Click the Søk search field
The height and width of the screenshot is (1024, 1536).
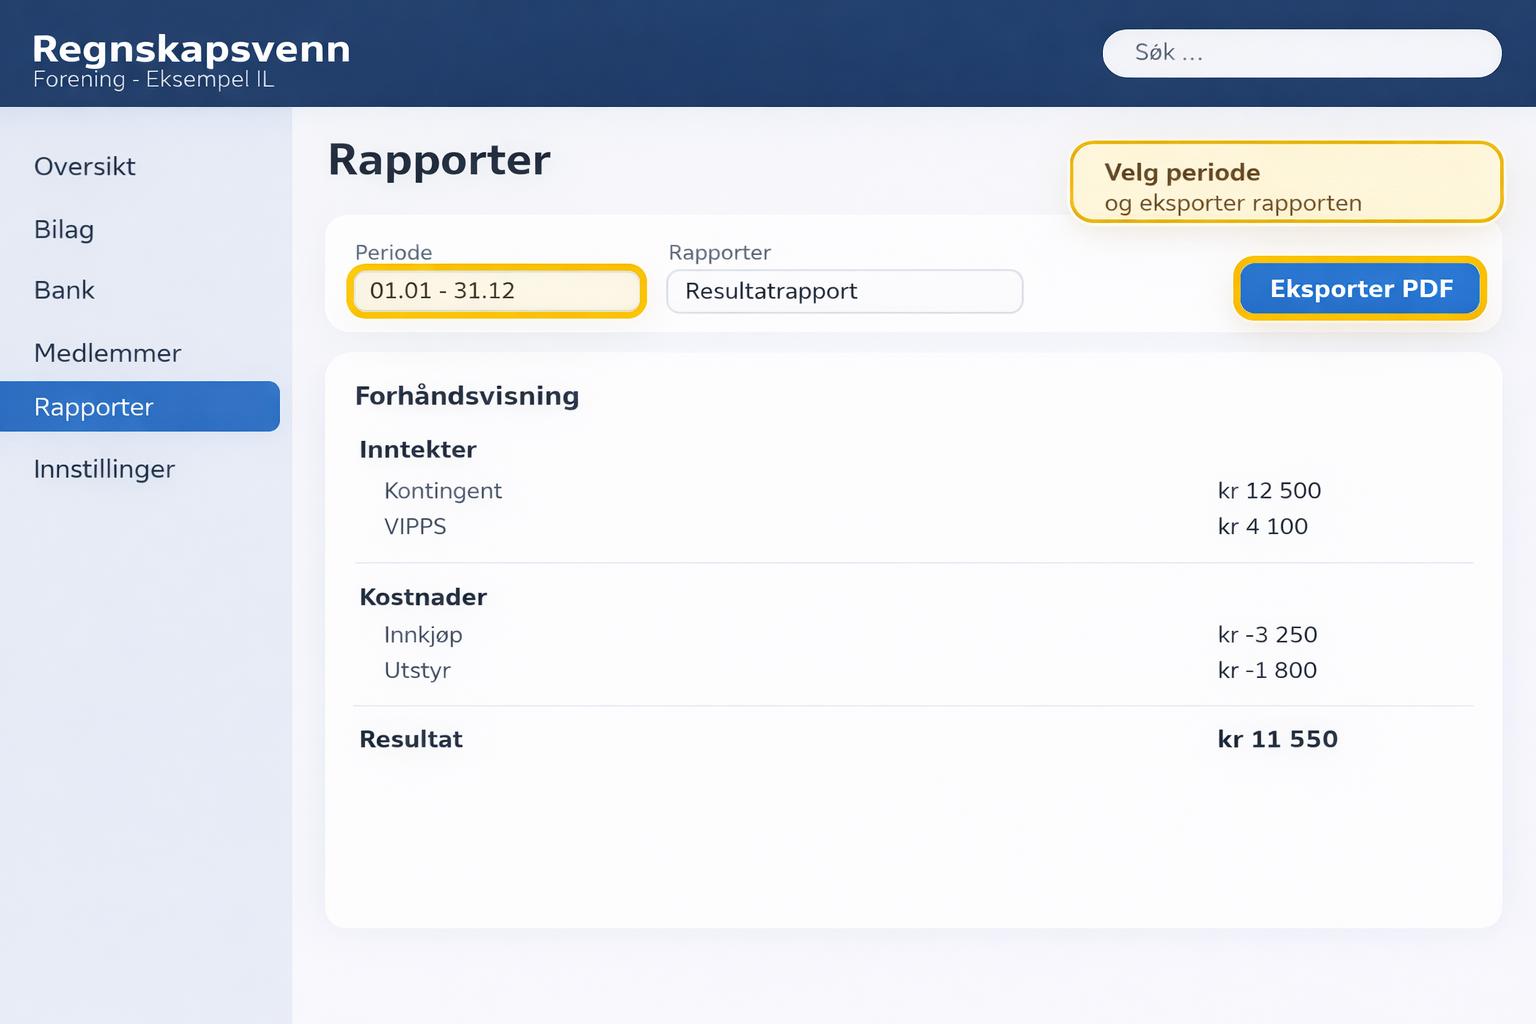pos(1301,53)
